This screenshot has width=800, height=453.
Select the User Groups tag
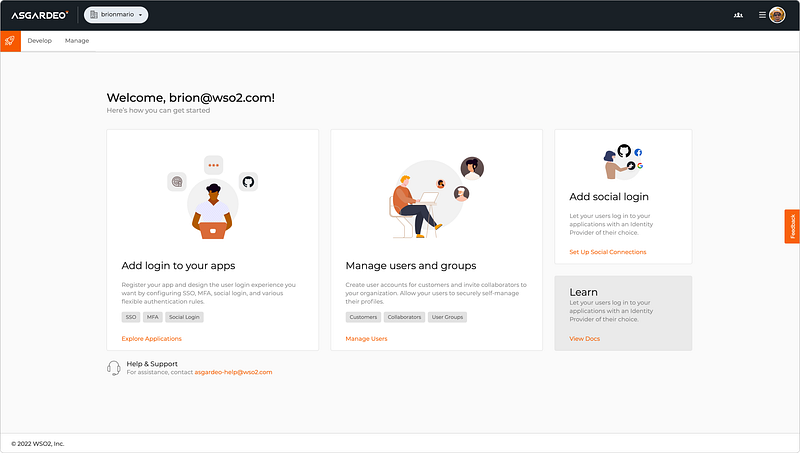point(447,317)
